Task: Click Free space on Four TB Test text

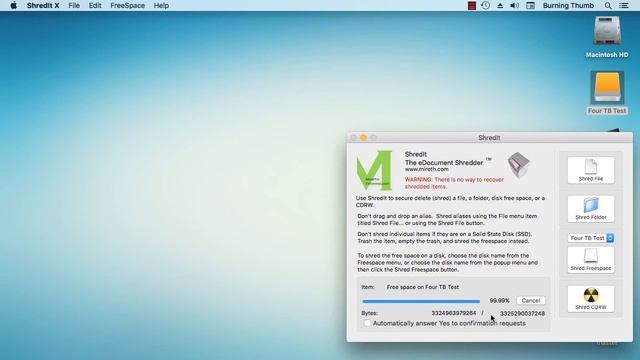Action: pyautogui.click(x=422, y=287)
